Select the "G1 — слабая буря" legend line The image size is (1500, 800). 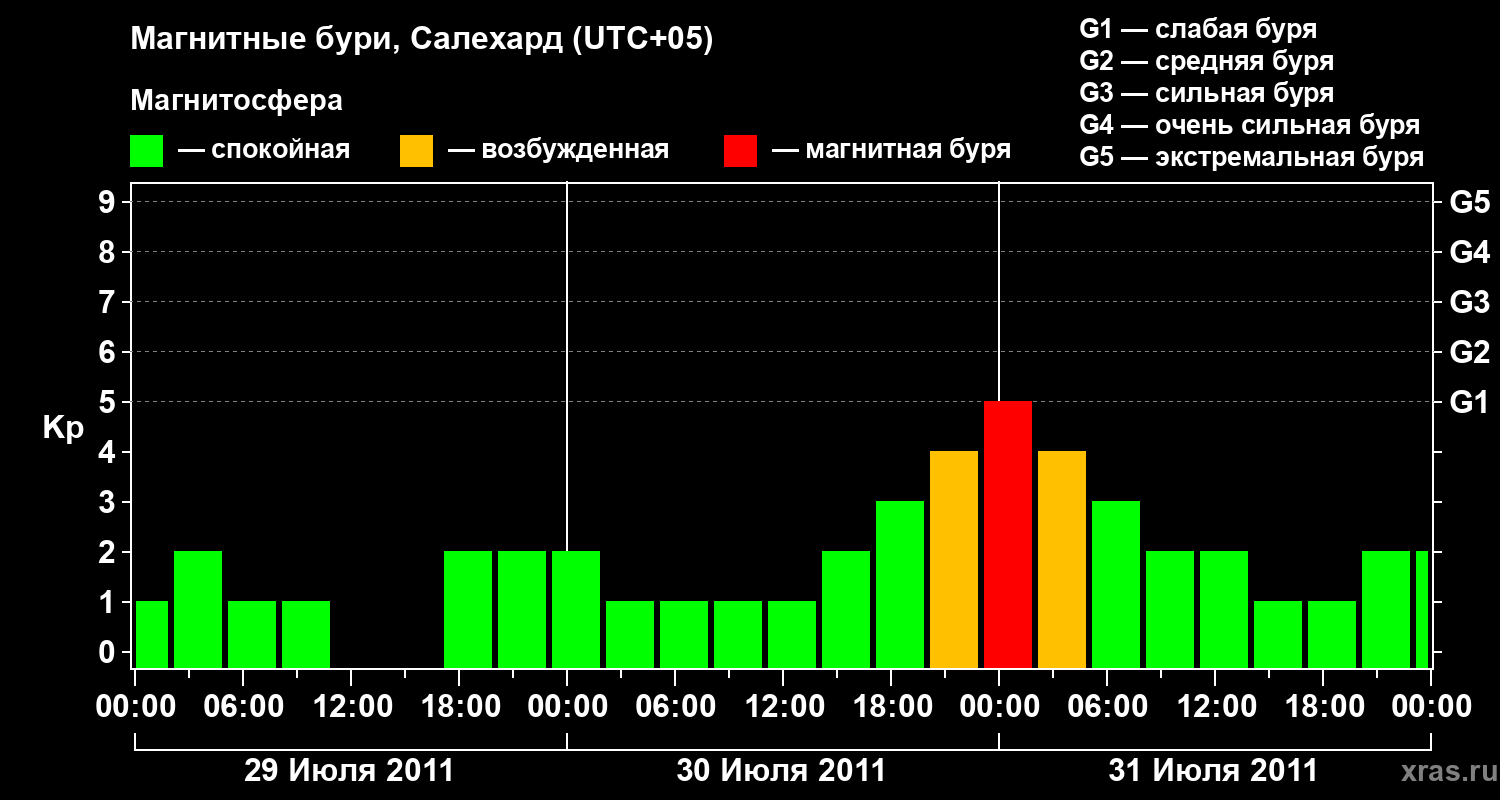1198,29
